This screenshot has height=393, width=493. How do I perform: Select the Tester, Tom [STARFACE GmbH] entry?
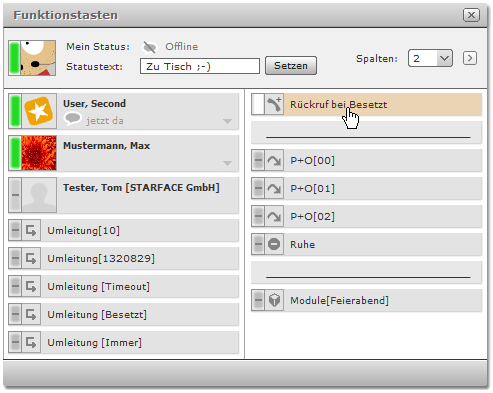(x=124, y=195)
